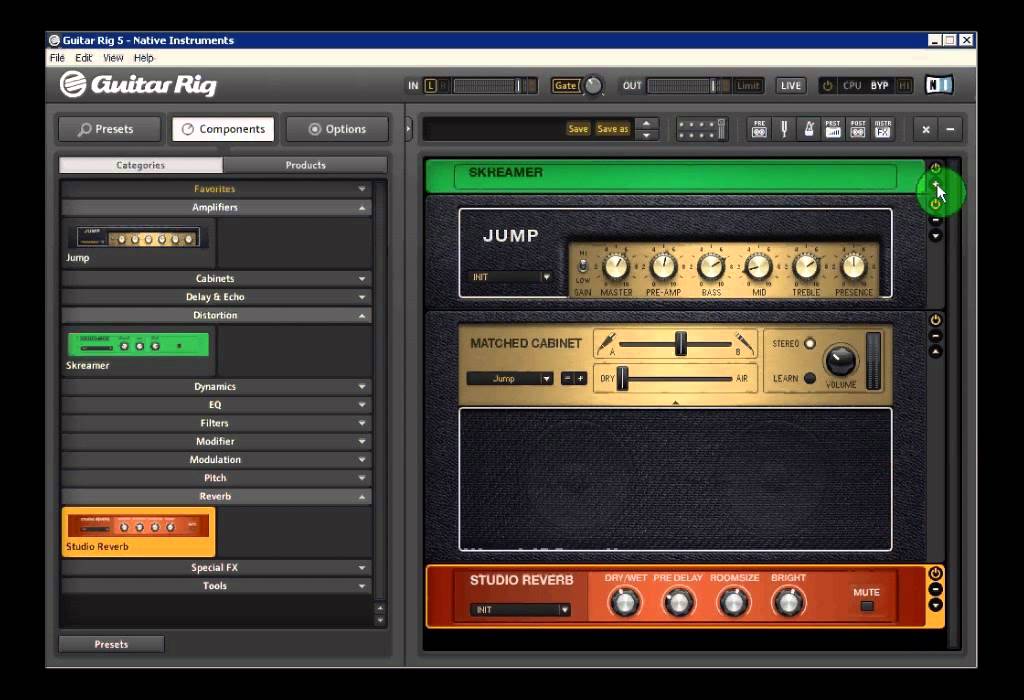Screen dimensions: 1024x700
Task: Open the View menu
Action: coord(113,58)
